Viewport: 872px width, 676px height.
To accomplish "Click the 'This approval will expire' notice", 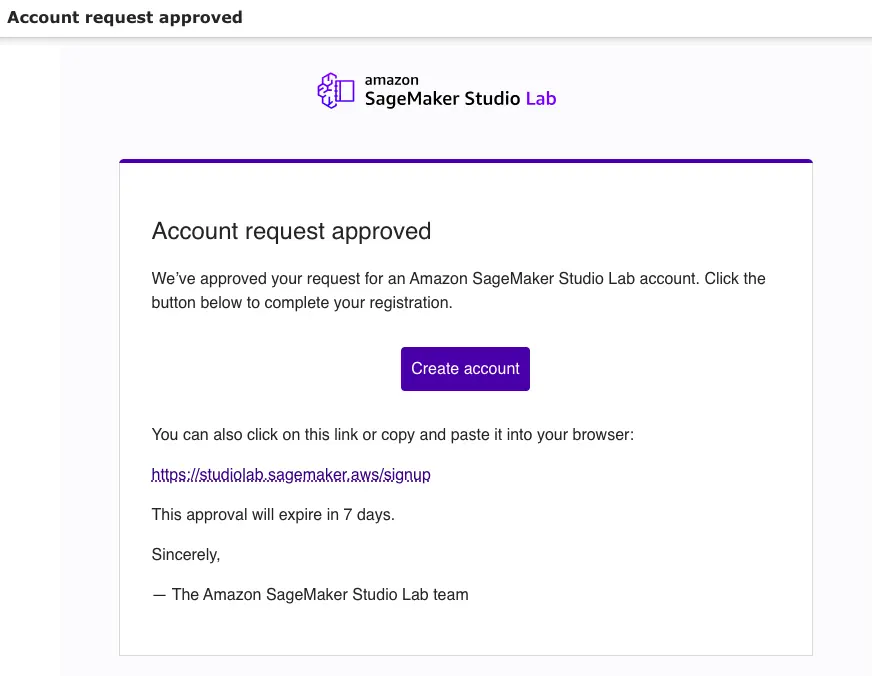I will coord(273,515).
